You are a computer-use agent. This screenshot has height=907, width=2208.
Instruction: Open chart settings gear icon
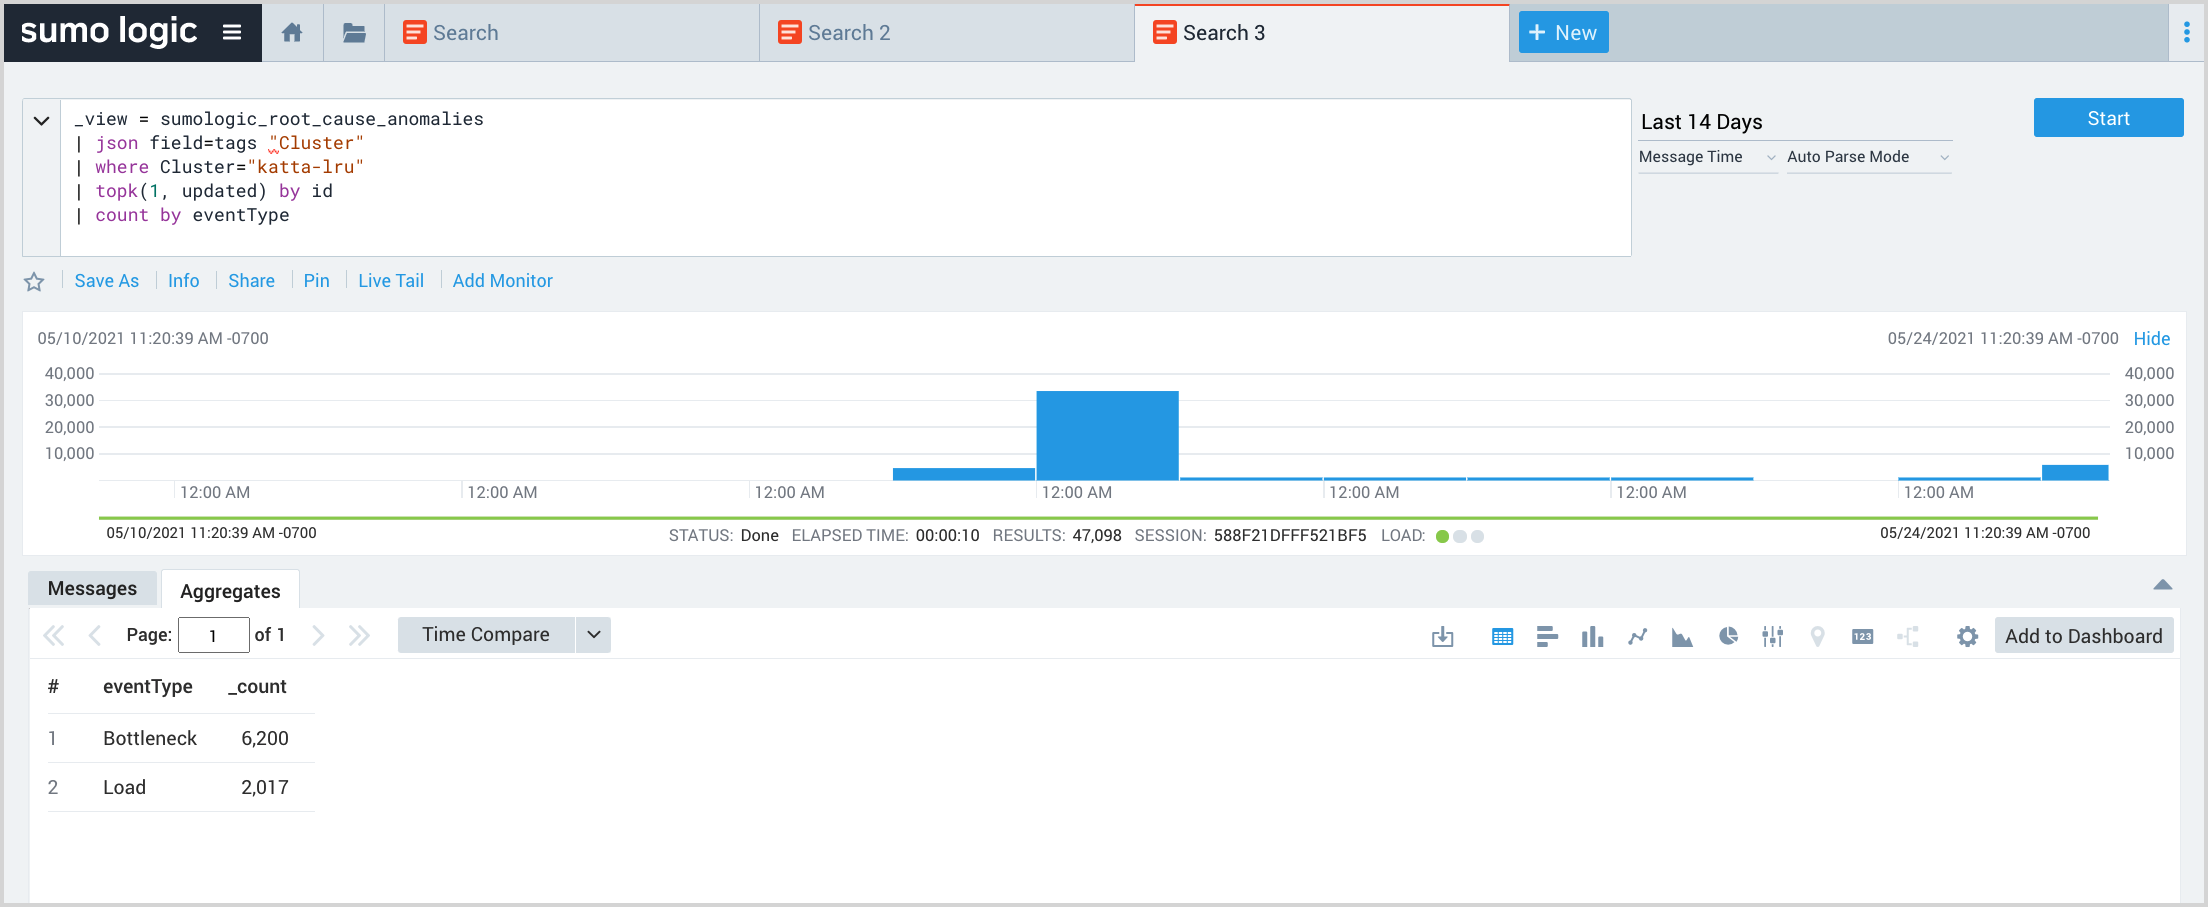pyautogui.click(x=1967, y=636)
